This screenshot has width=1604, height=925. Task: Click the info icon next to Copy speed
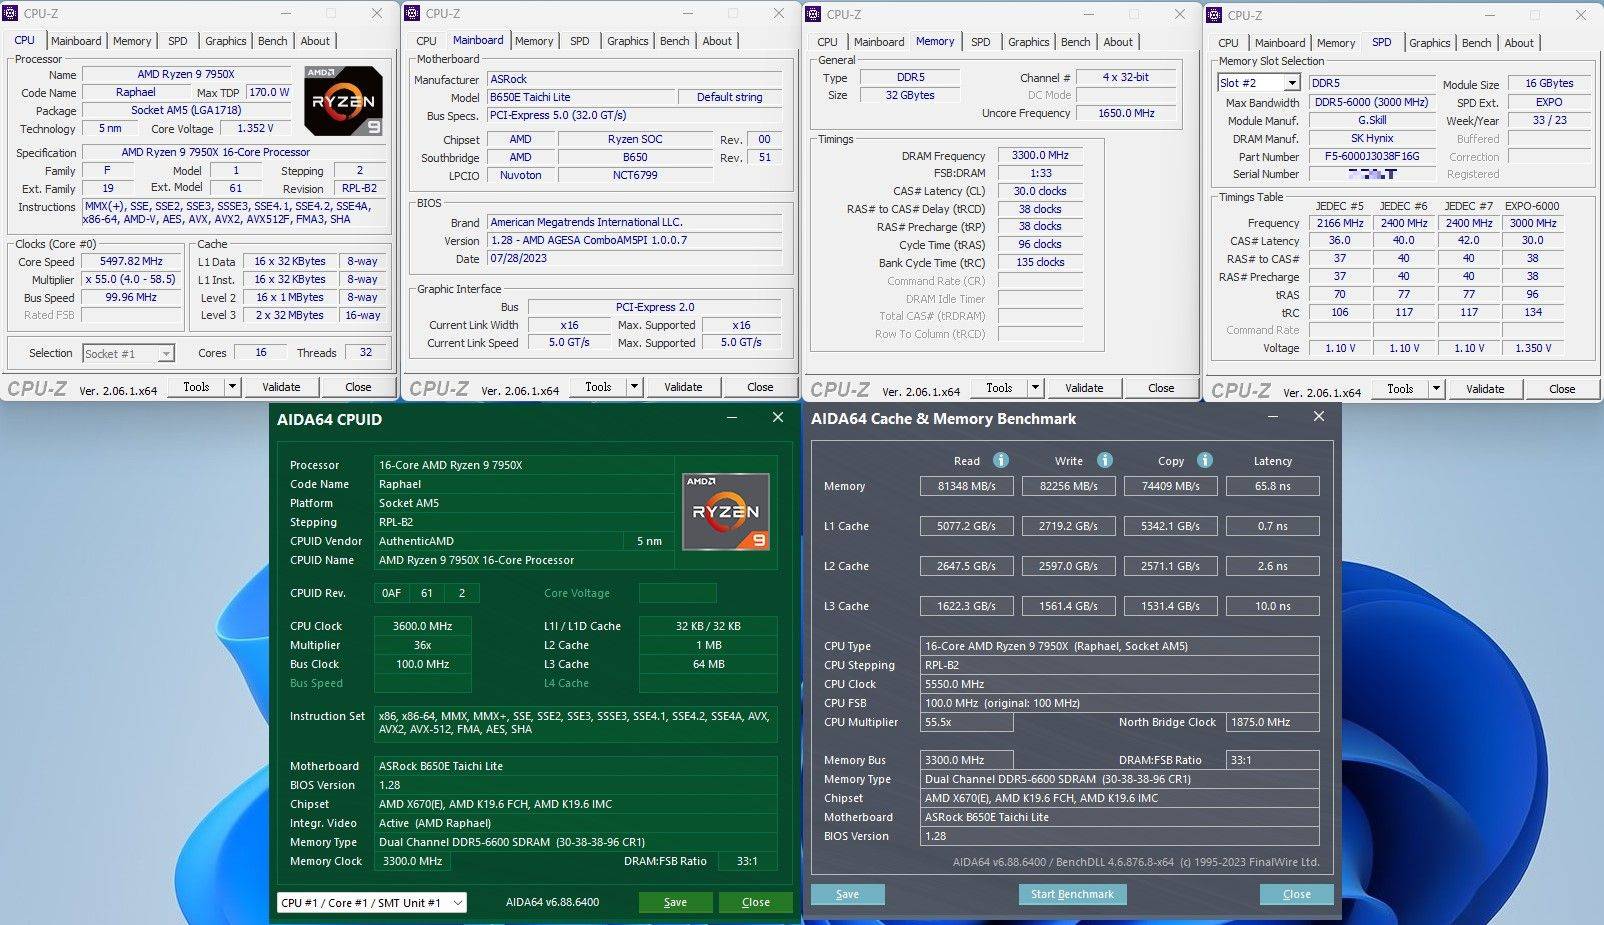[1204, 460]
